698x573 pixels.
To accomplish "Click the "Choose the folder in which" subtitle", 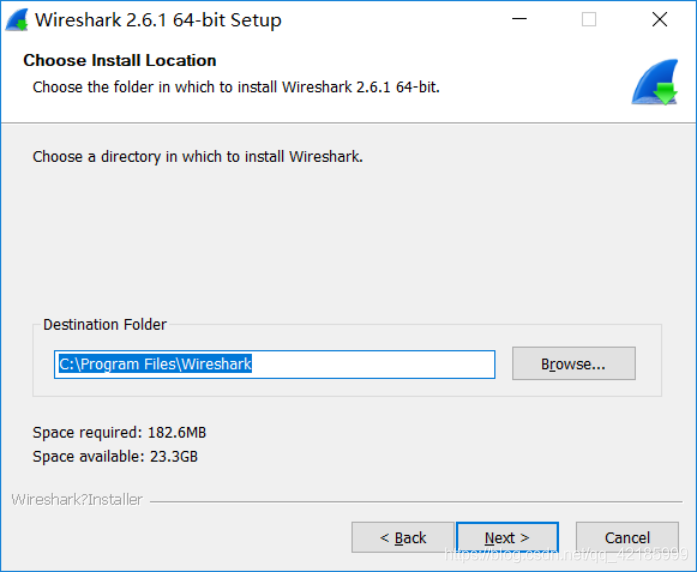I will [x=236, y=87].
